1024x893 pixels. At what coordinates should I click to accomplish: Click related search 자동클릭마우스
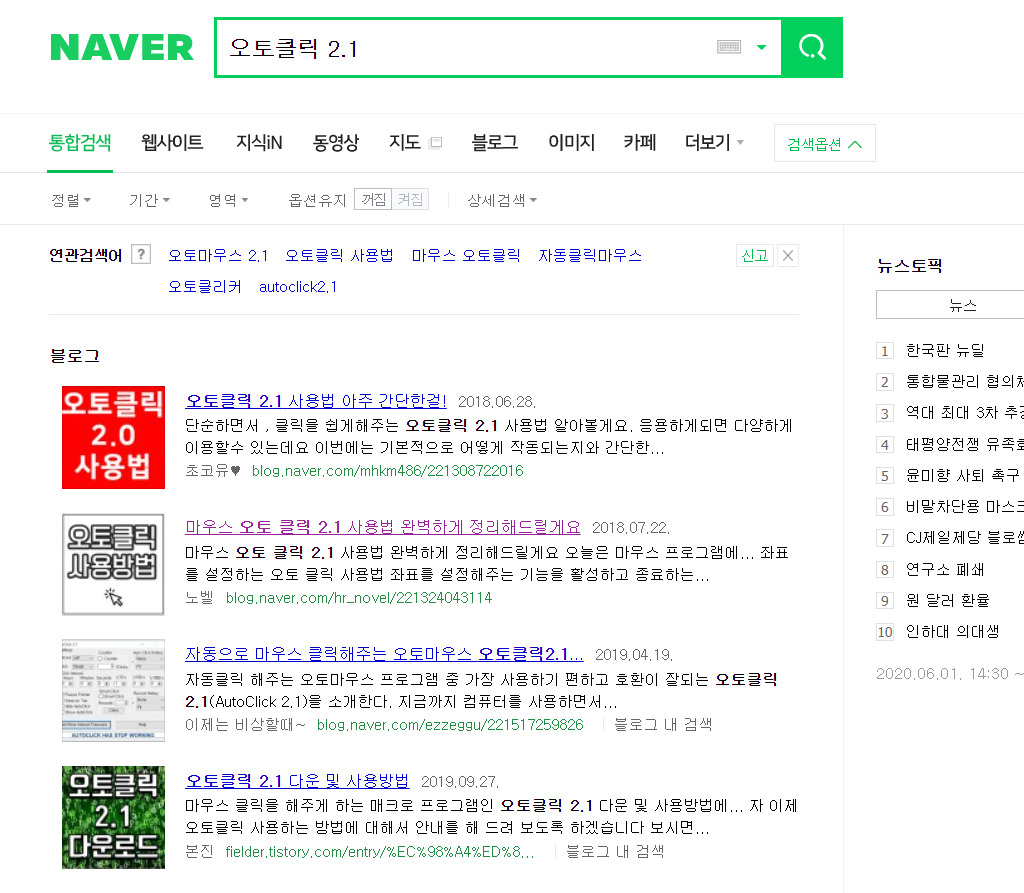pos(590,255)
